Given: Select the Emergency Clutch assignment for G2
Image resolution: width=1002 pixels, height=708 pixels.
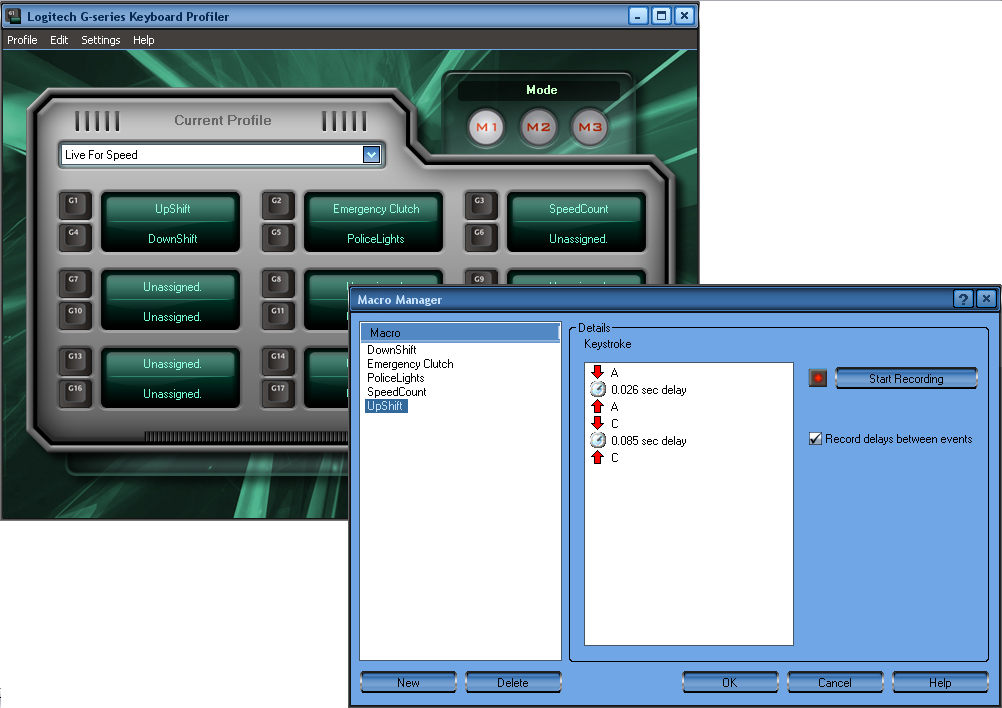Looking at the screenshot, I should pos(376,209).
